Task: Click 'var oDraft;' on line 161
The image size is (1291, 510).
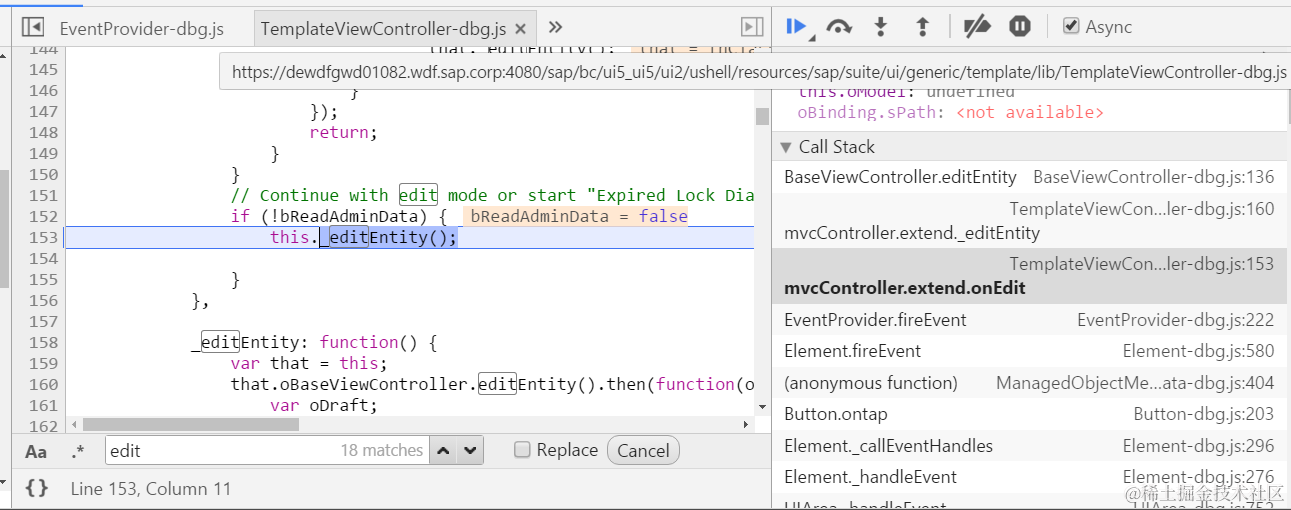Action: click(324, 405)
